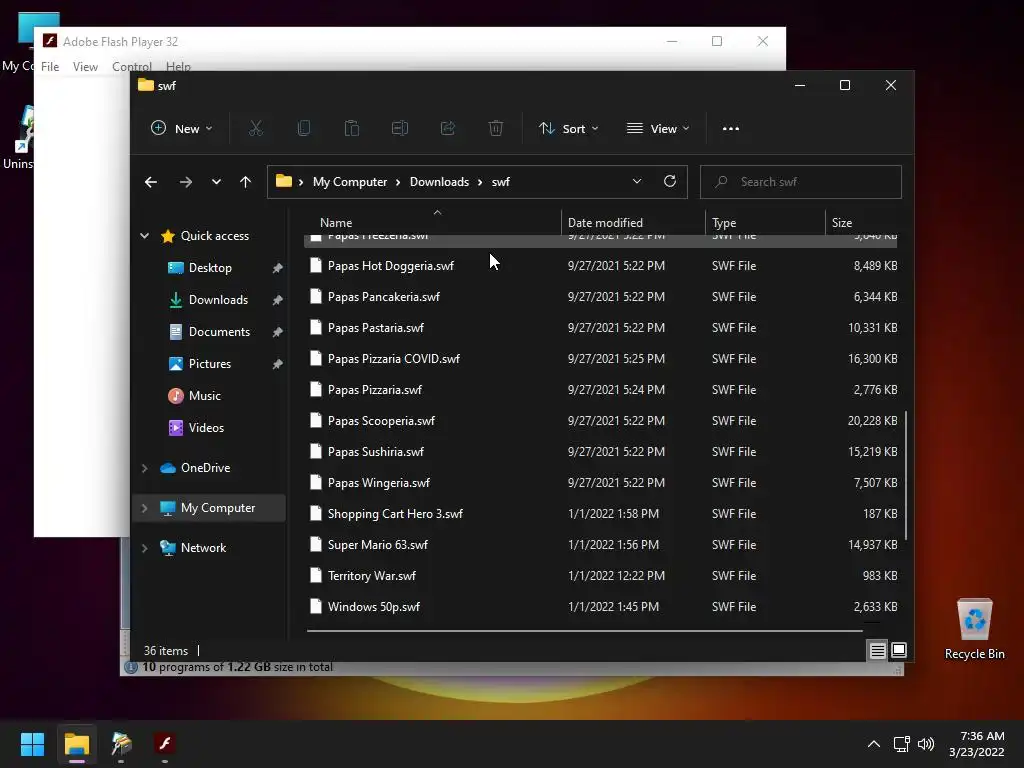Screen dimensions: 1024x768
Task: Show hidden tray icons chevron
Action: pos(874,744)
